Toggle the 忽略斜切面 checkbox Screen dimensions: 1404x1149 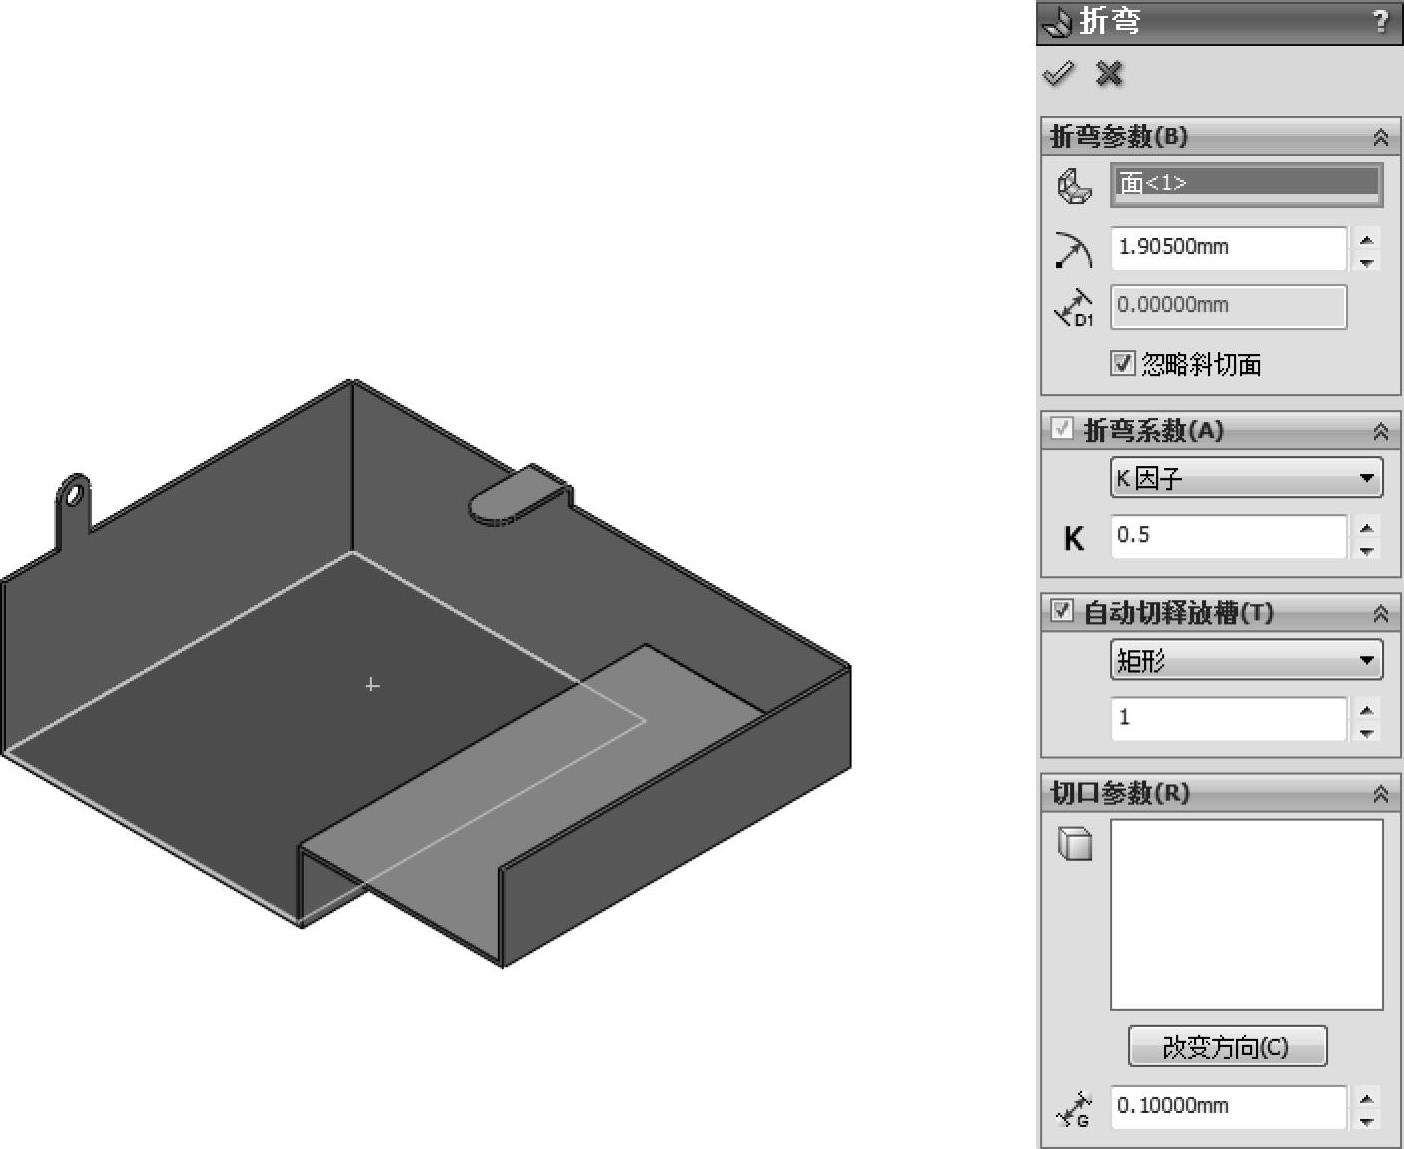click(1123, 363)
